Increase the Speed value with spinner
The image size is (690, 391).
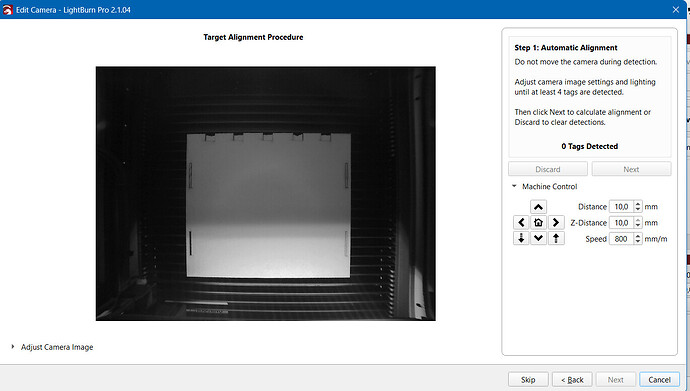point(638,236)
